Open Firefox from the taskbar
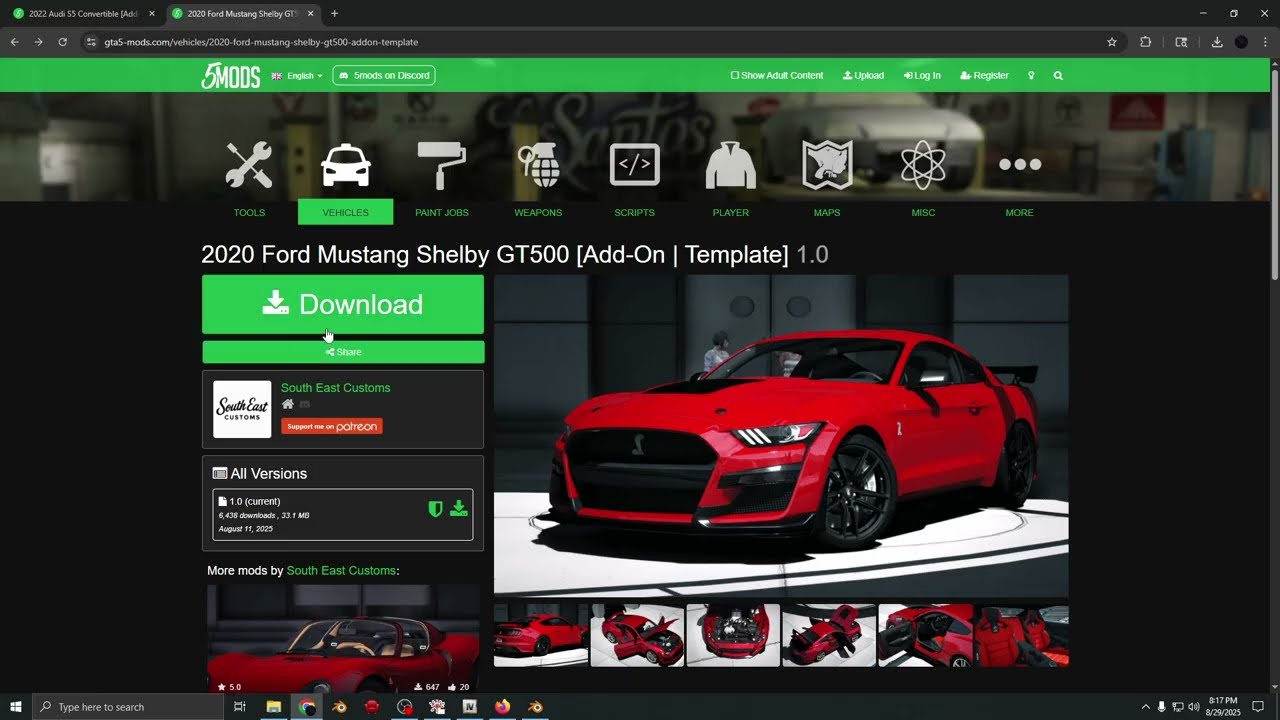 [502, 707]
